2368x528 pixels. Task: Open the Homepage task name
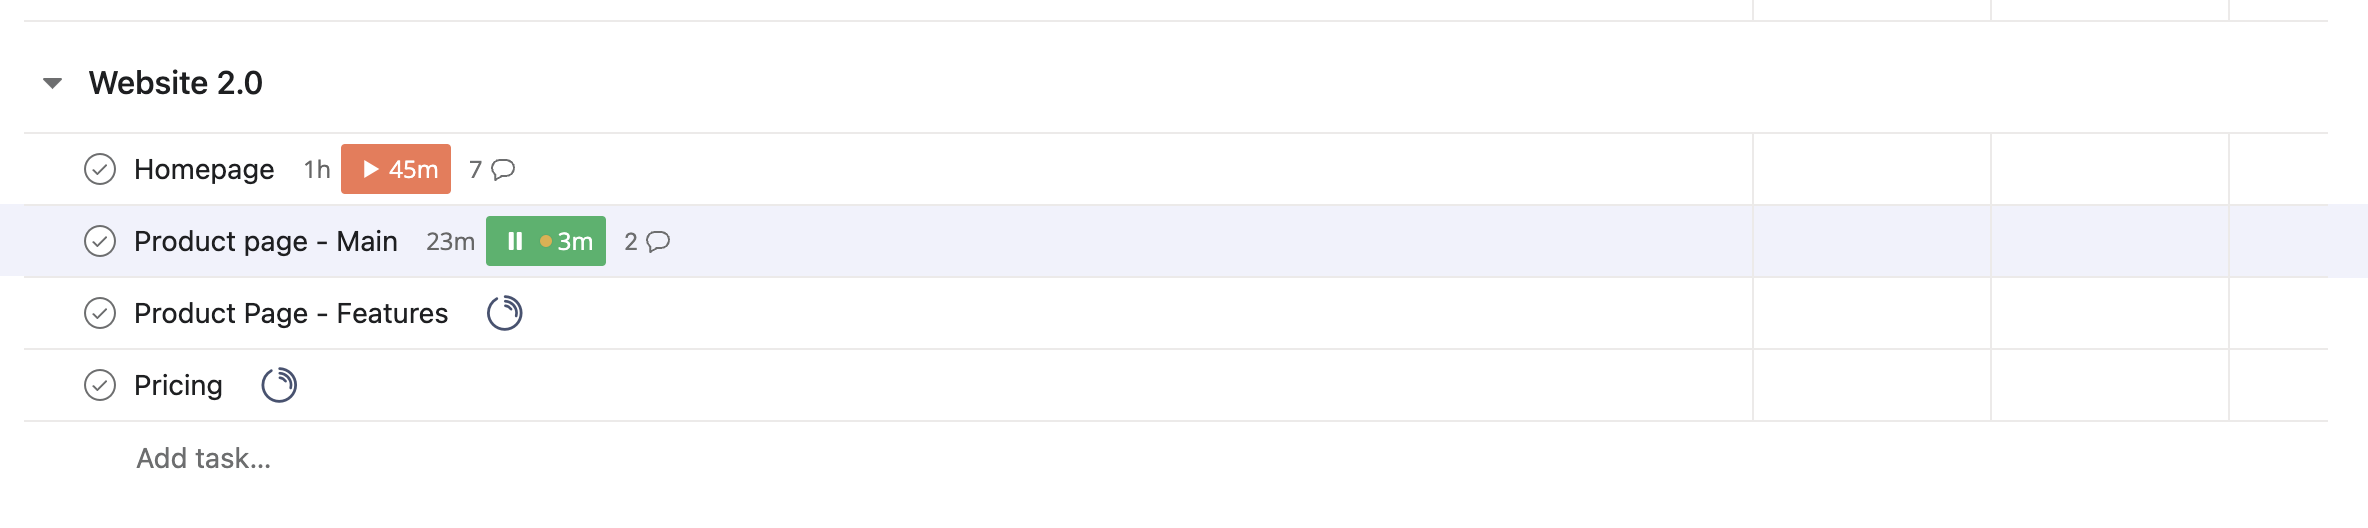tap(204, 169)
